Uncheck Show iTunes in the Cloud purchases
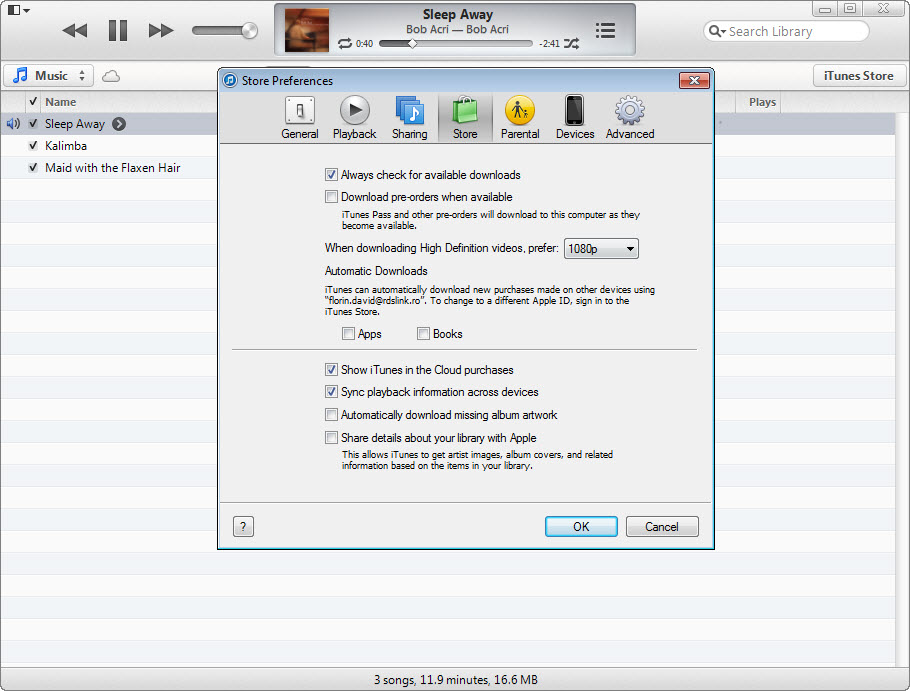The image size is (910, 691). point(331,370)
